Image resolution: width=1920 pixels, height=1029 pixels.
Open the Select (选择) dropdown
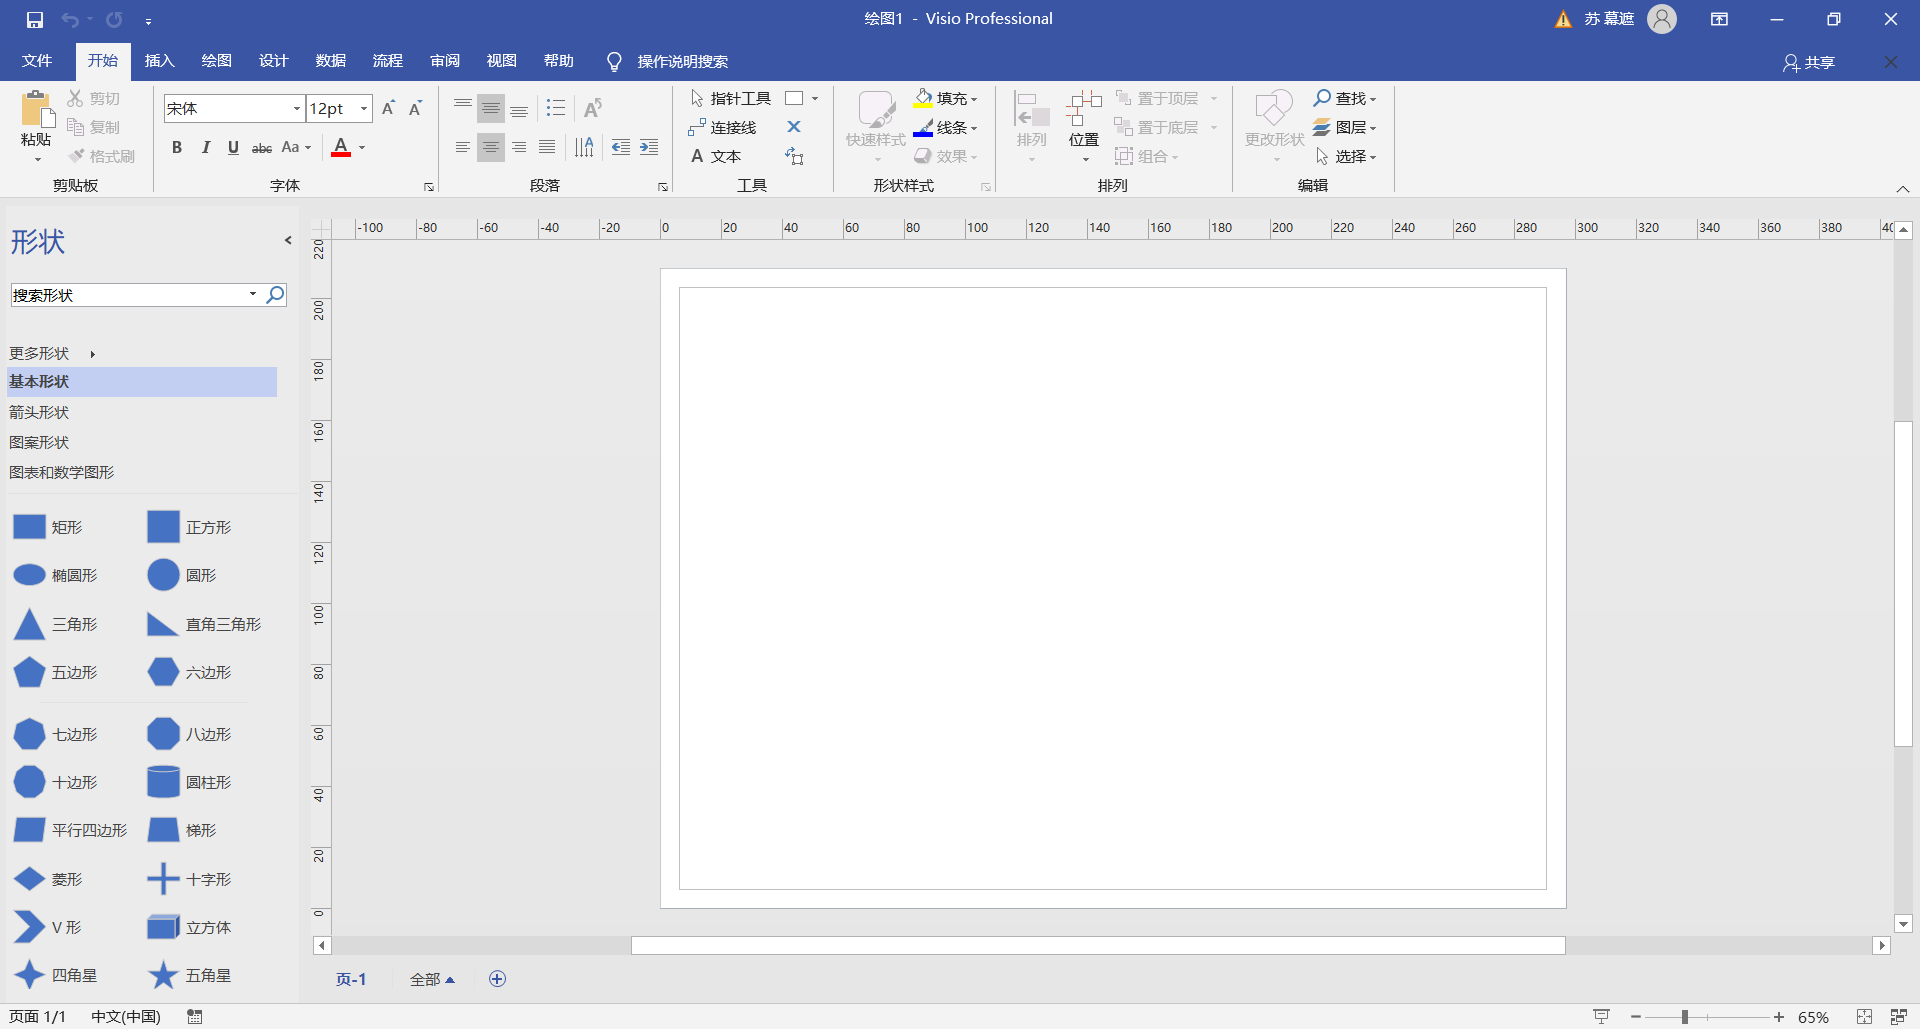pos(1345,156)
